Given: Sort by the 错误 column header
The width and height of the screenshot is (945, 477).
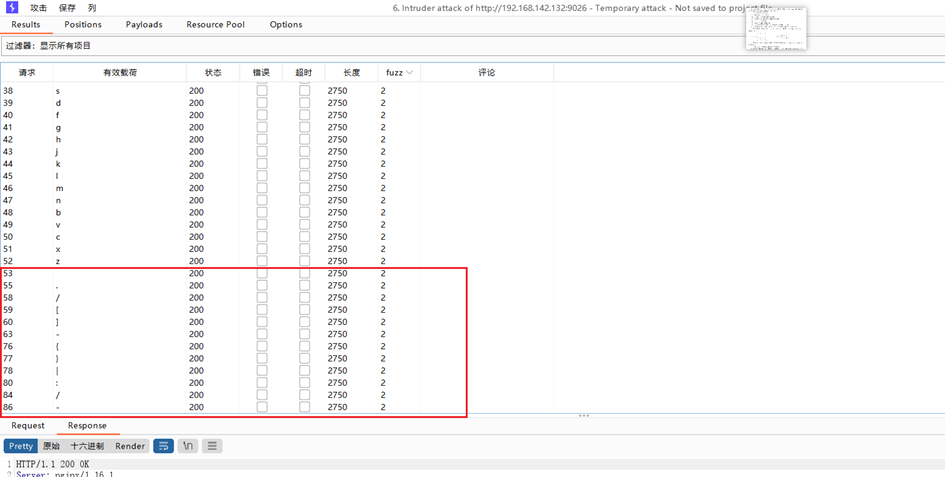Looking at the screenshot, I should point(261,72).
